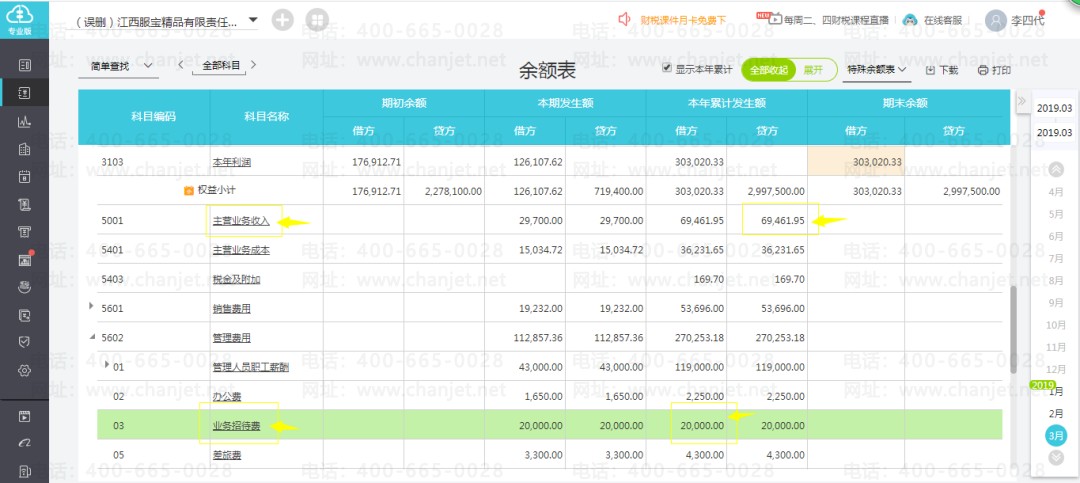
Task: Open the company name dropdown arrow
Action: tap(253, 20)
